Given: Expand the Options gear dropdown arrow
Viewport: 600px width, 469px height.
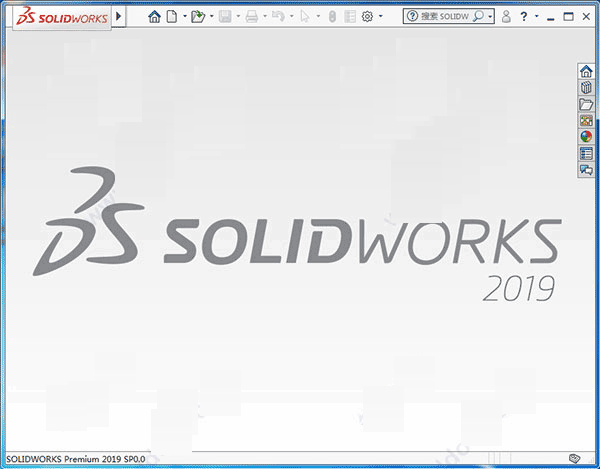Looking at the screenshot, I should [x=380, y=16].
